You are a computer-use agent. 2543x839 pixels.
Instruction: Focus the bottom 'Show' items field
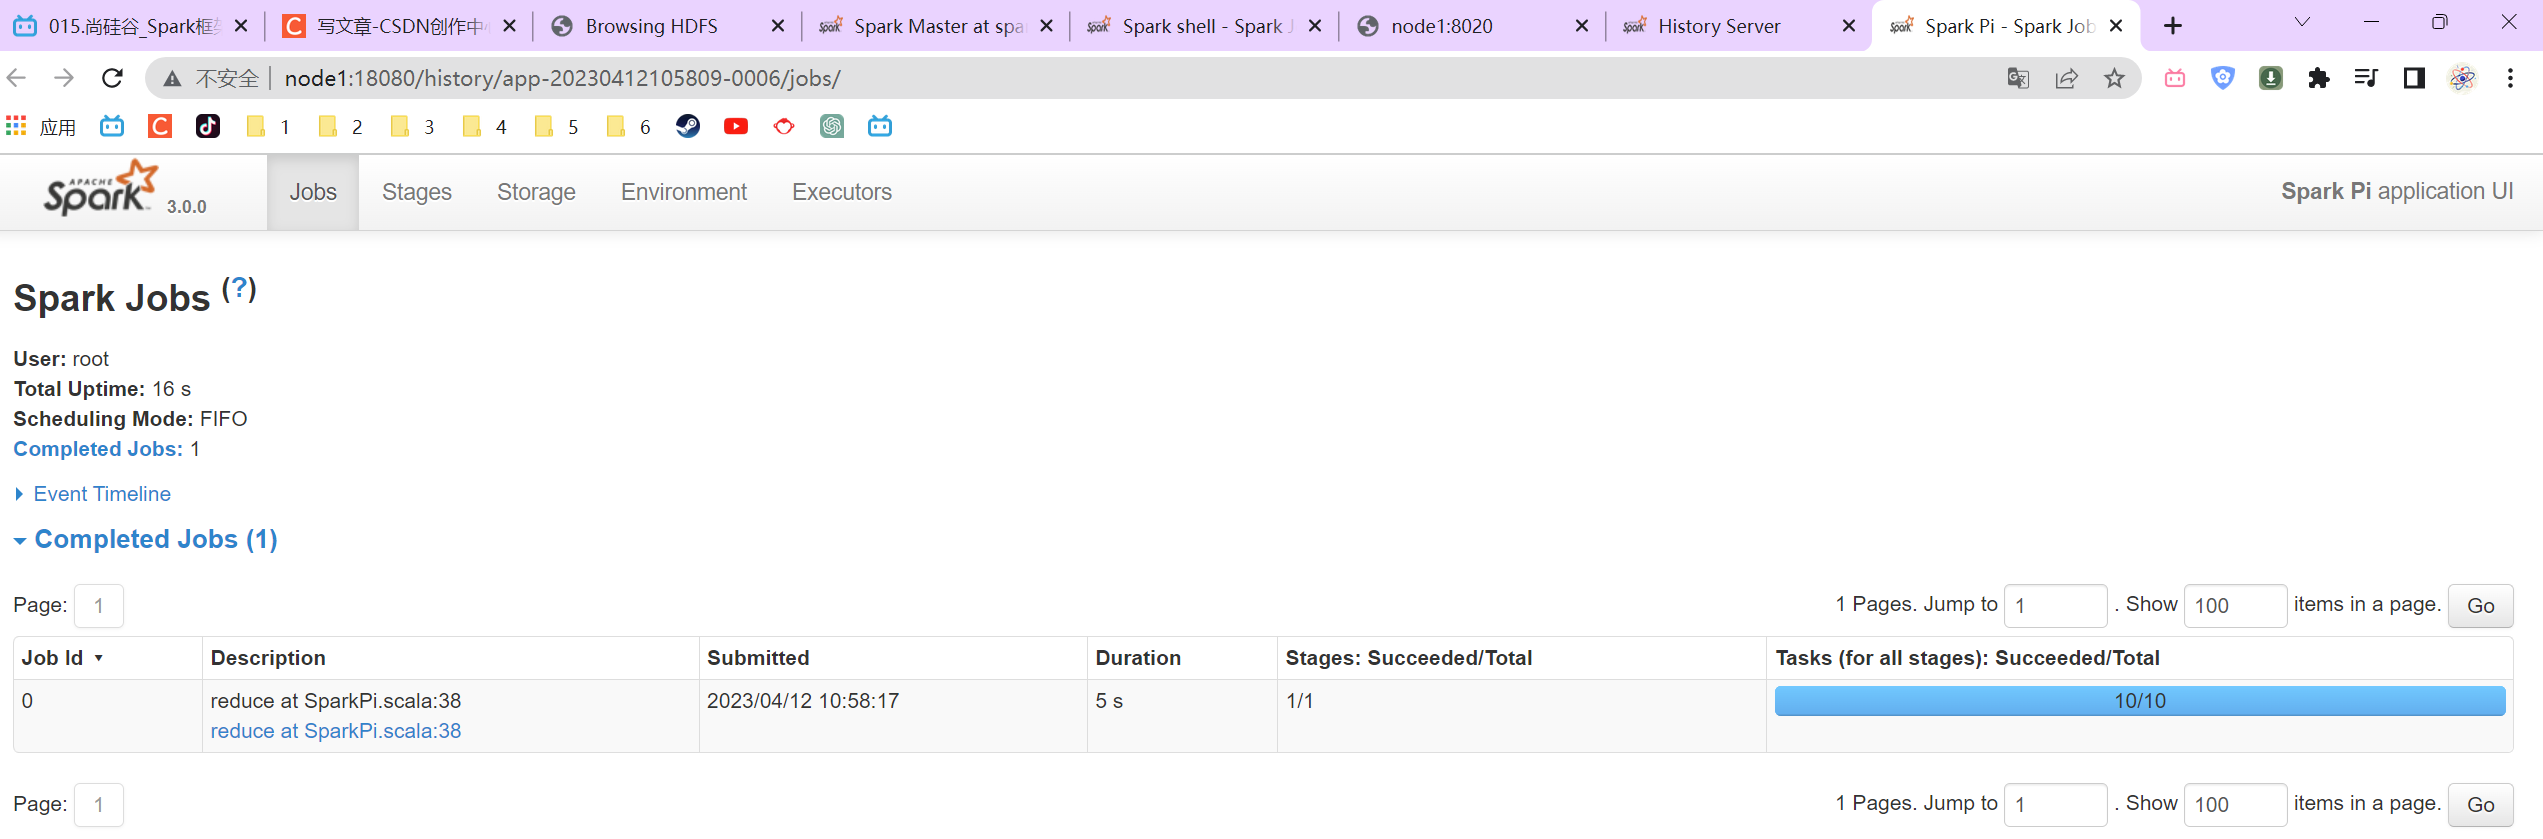pos(2235,805)
